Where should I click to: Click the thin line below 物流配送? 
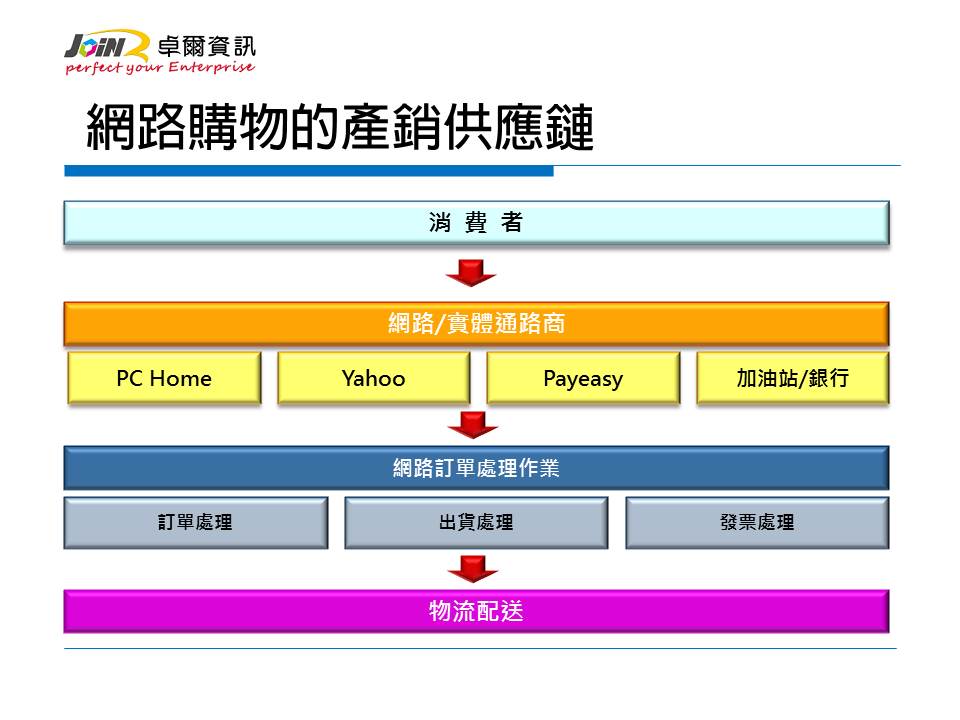[480, 649]
